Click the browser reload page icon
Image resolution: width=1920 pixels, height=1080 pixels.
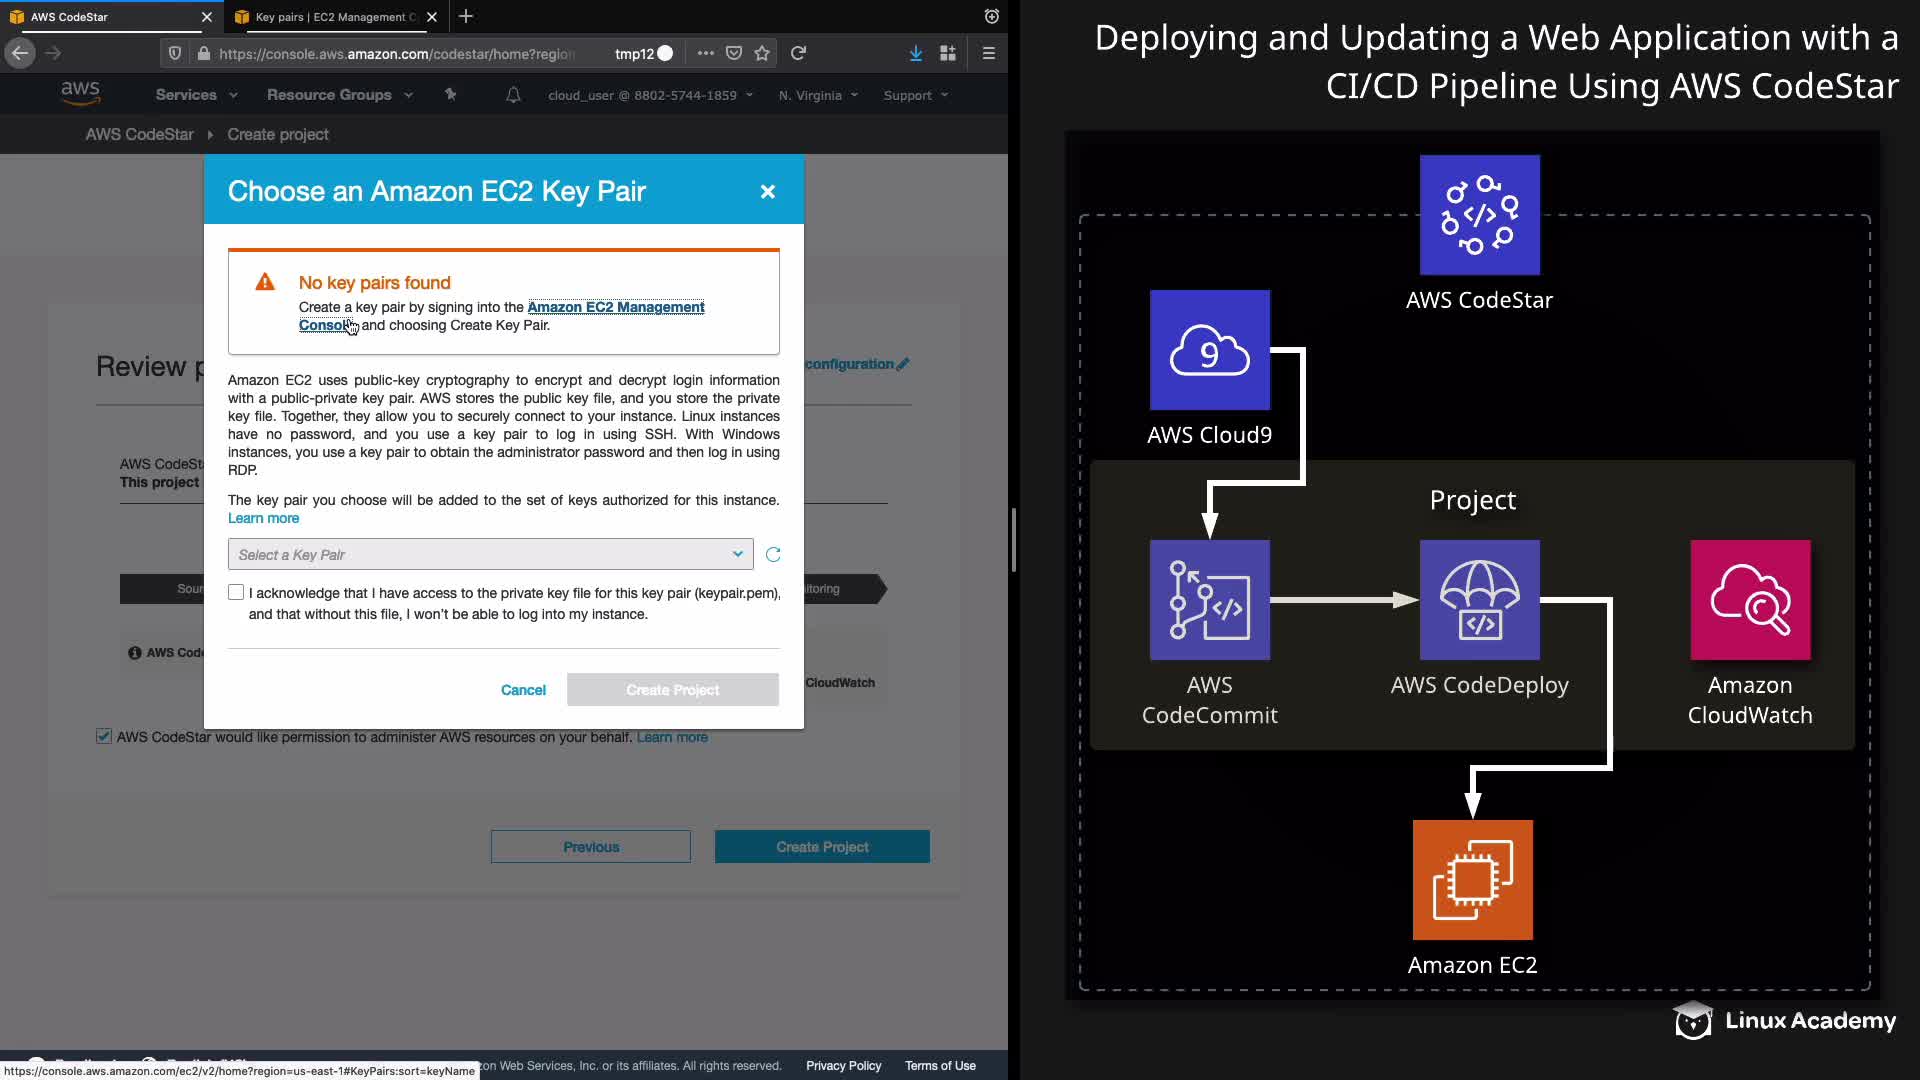click(x=798, y=53)
